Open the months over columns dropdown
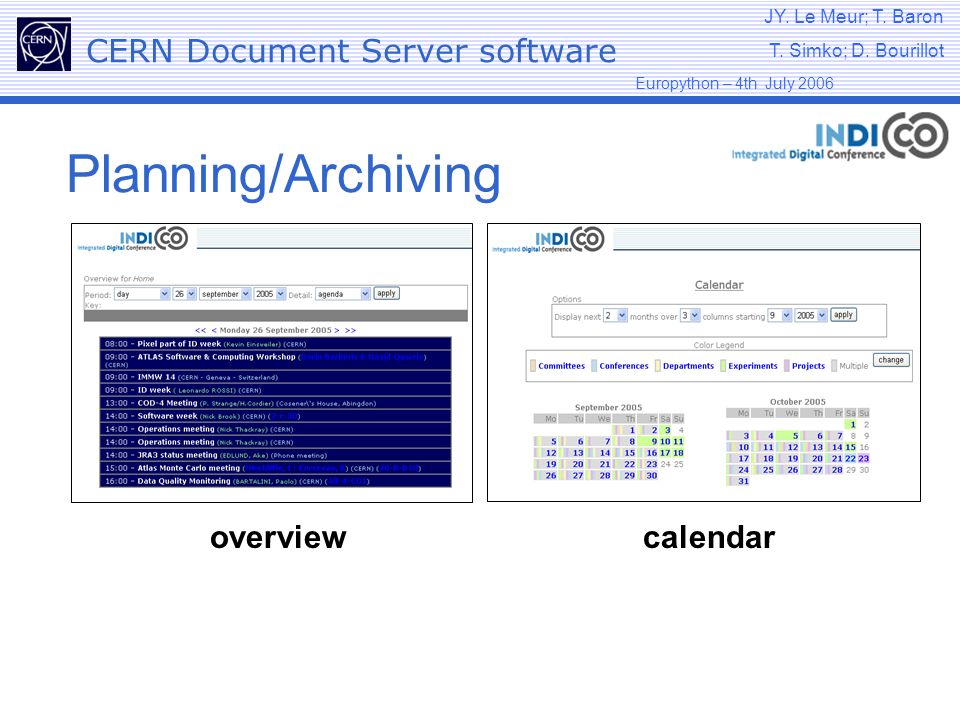The width and height of the screenshot is (960, 720). click(x=690, y=316)
